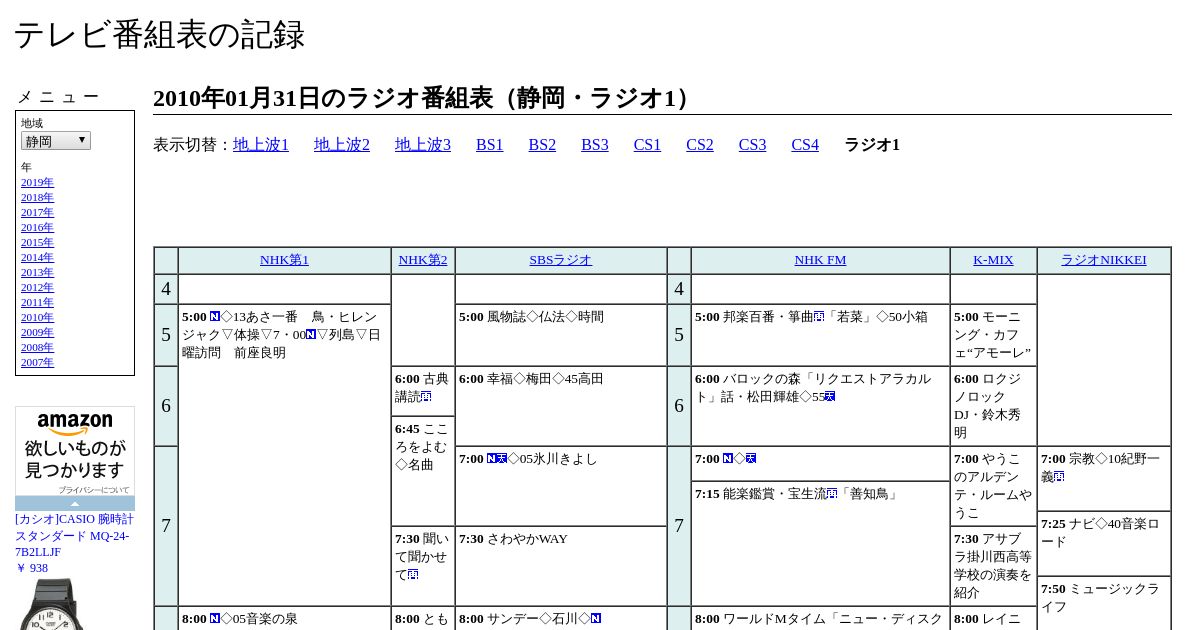Image resolution: width=1200 pixels, height=630 pixels.
Task: Click the 7:30 アサブラ program cell
Action: point(993,566)
